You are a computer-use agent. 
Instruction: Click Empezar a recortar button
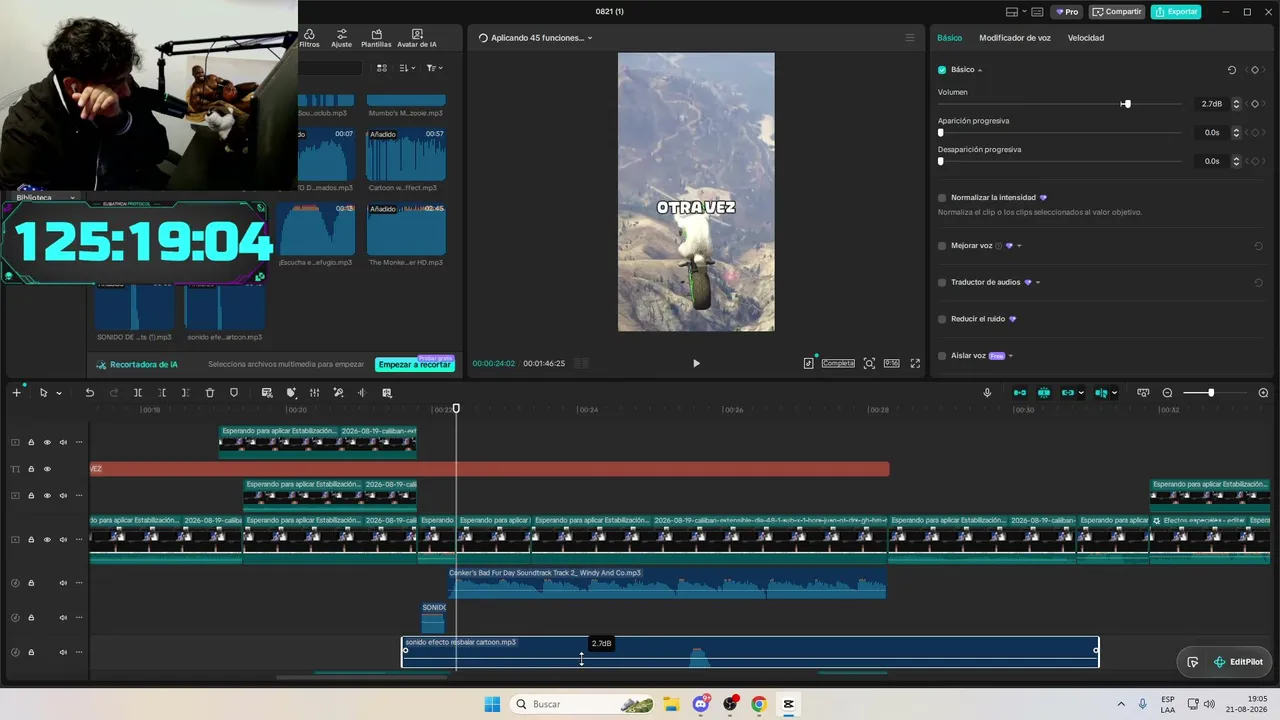pos(415,365)
